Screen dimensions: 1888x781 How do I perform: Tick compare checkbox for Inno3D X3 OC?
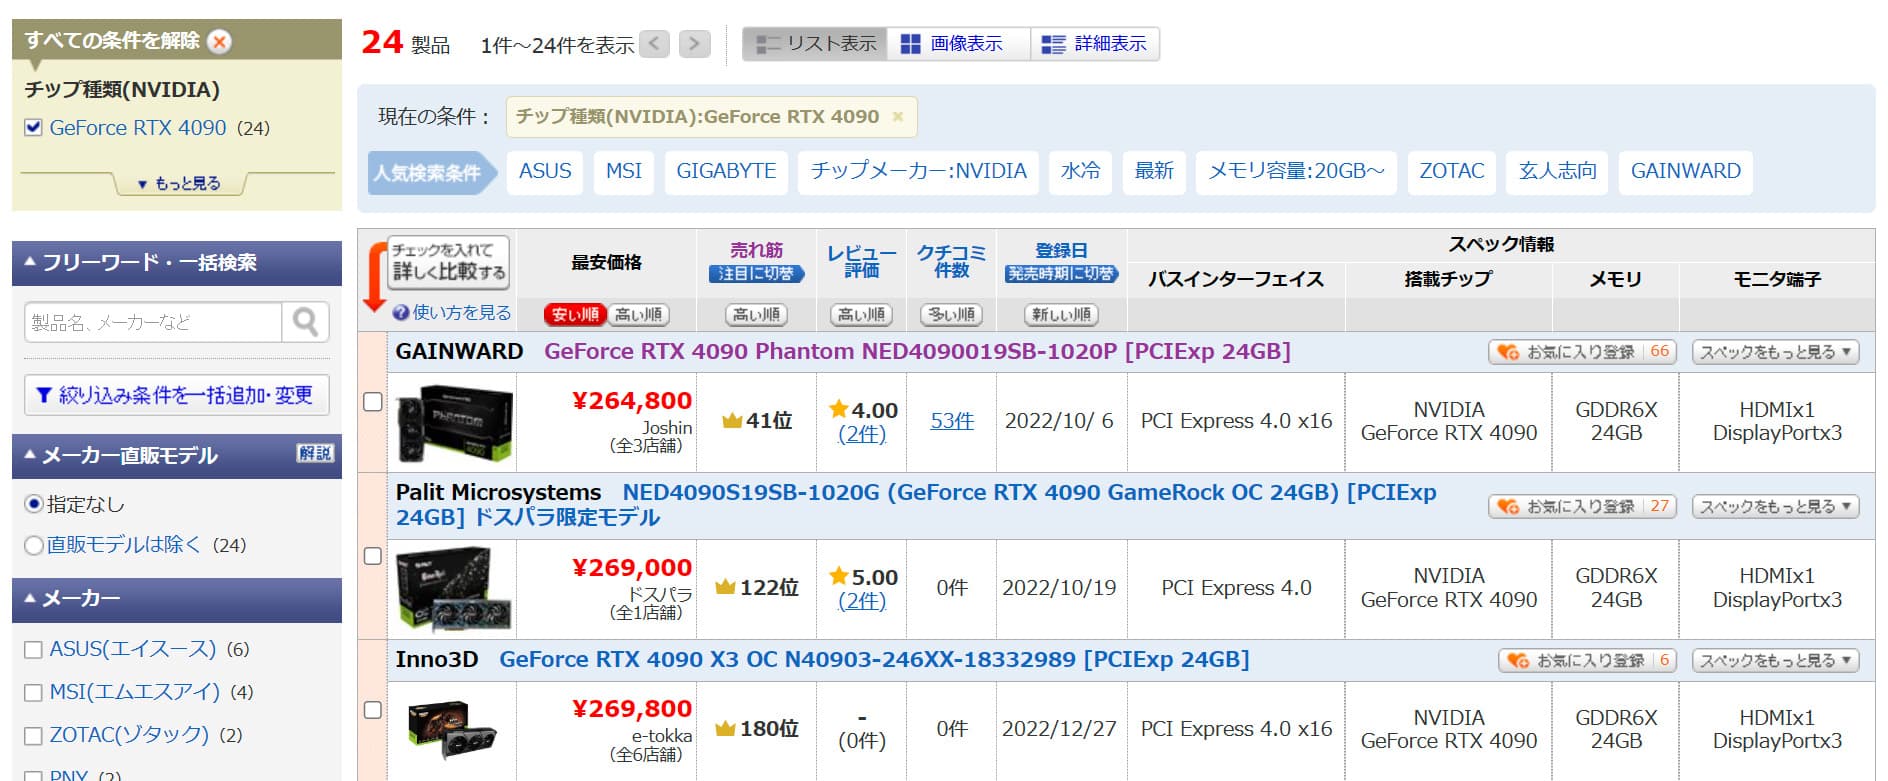pos(373,710)
